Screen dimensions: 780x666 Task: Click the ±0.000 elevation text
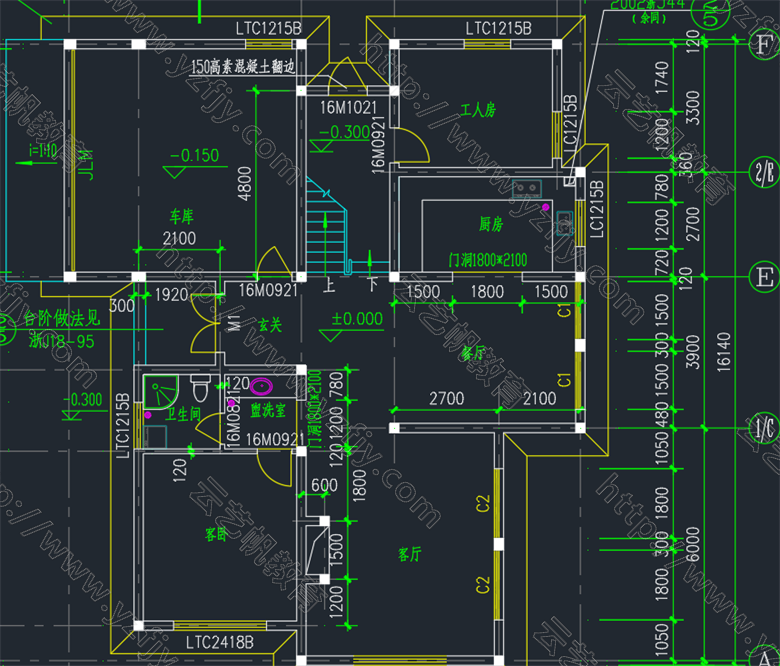point(357,318)
